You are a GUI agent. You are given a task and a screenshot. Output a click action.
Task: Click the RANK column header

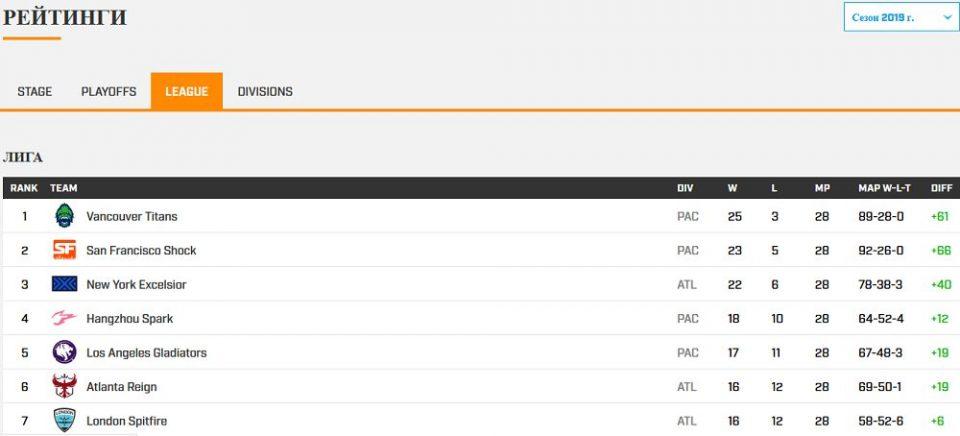[x=24, y=188]
